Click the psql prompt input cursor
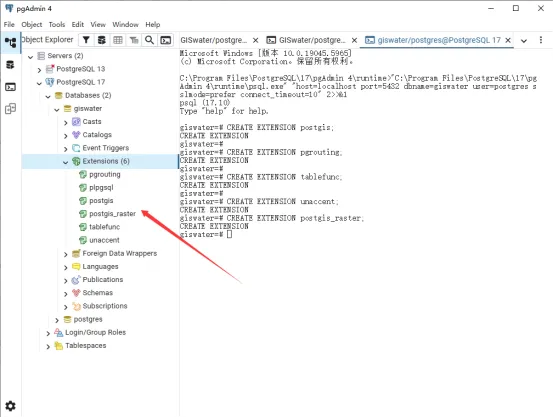Viewport: 554px width, 418px height. point(230,234)
